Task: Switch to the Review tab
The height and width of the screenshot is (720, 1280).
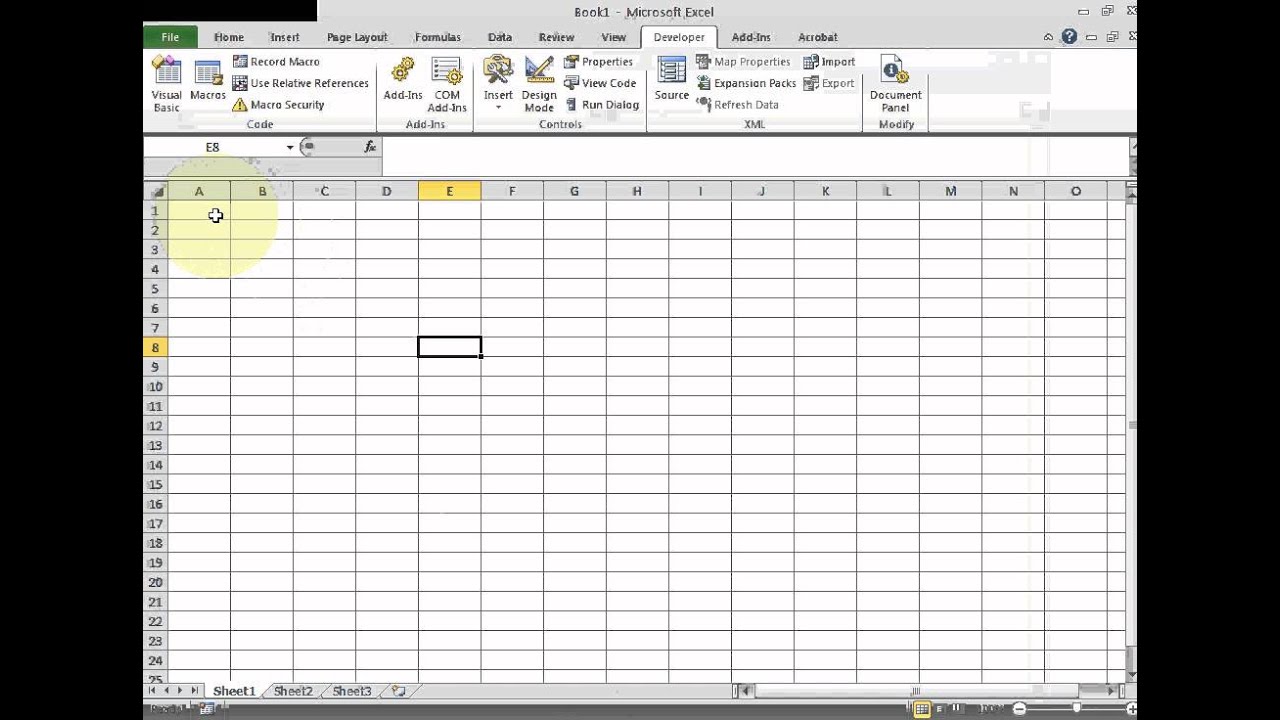Action: [557, 37]
